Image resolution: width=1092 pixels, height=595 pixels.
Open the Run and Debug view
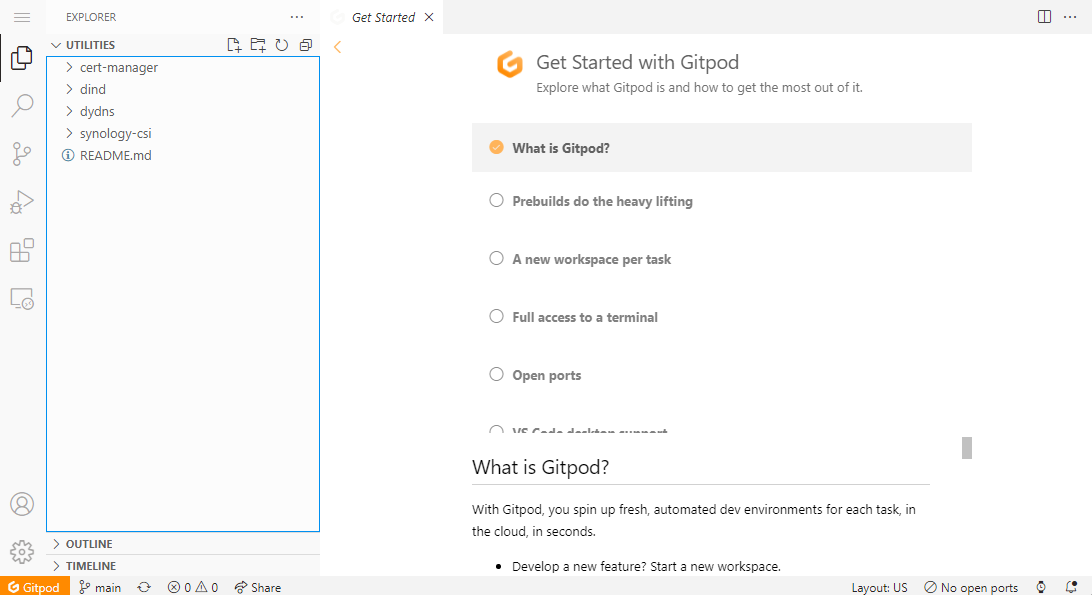pos(22,202)
